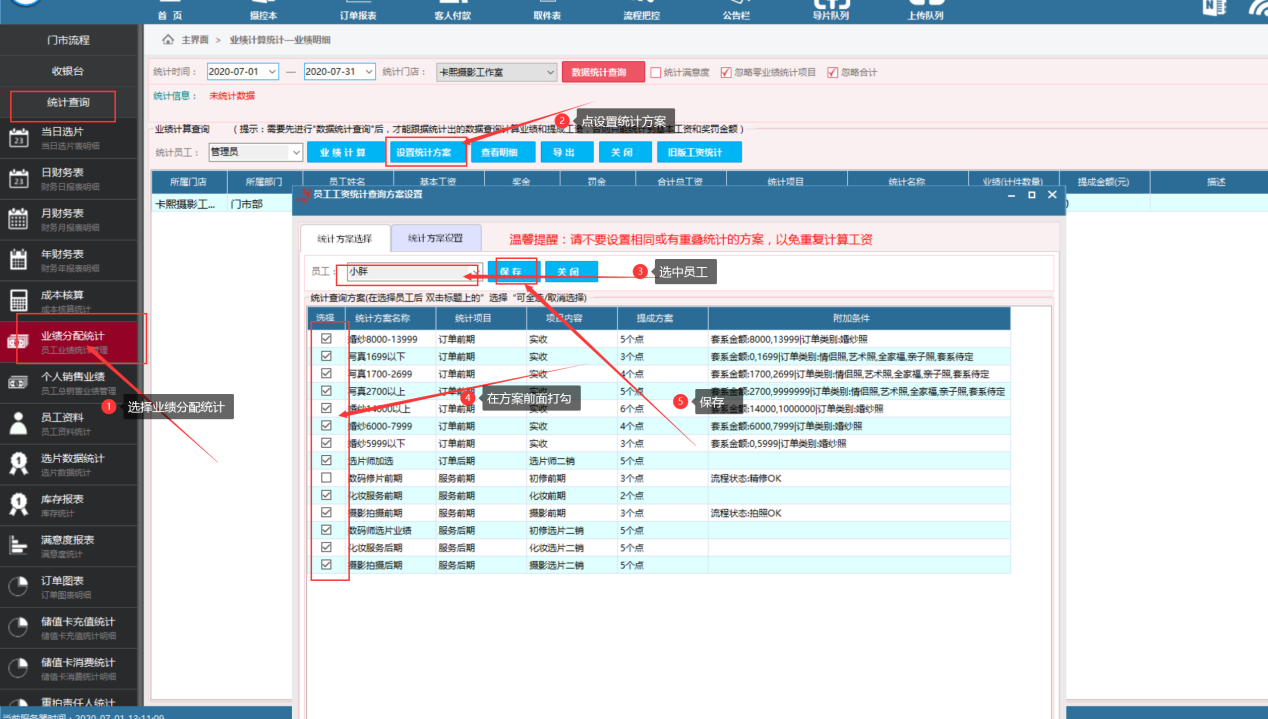The width and height of the screenshot is (1268, 719).
Task: Open 满意度报表 bar chart icon
Action: [18, 545]
